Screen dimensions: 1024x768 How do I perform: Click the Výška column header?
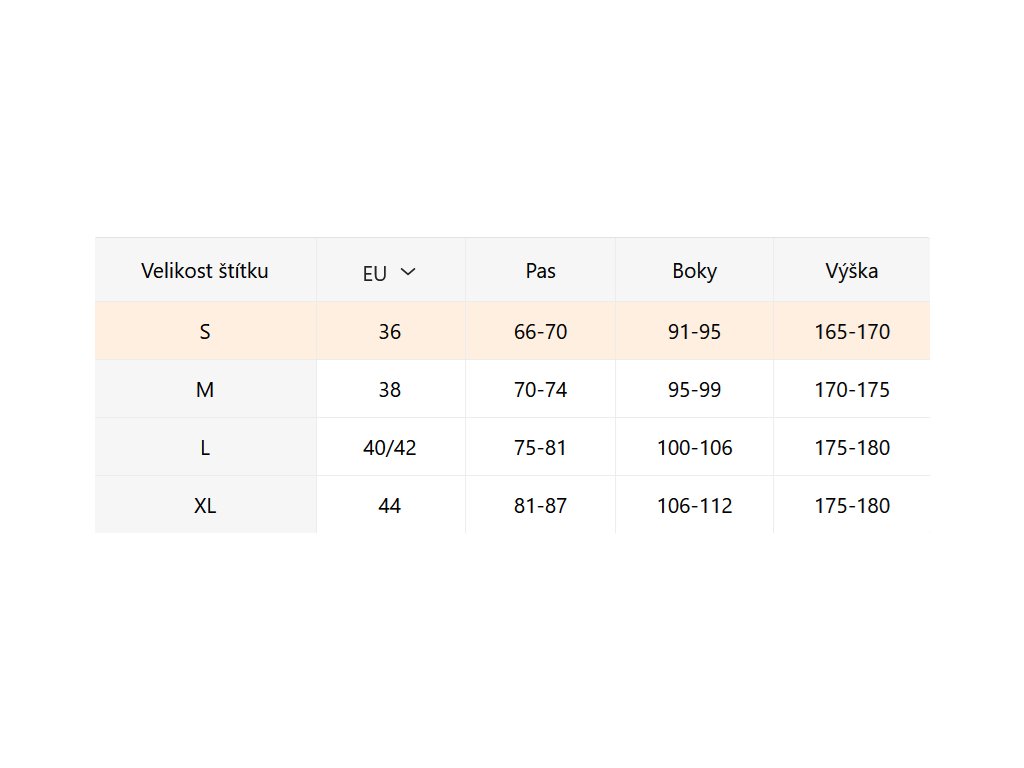coord(852,271)
